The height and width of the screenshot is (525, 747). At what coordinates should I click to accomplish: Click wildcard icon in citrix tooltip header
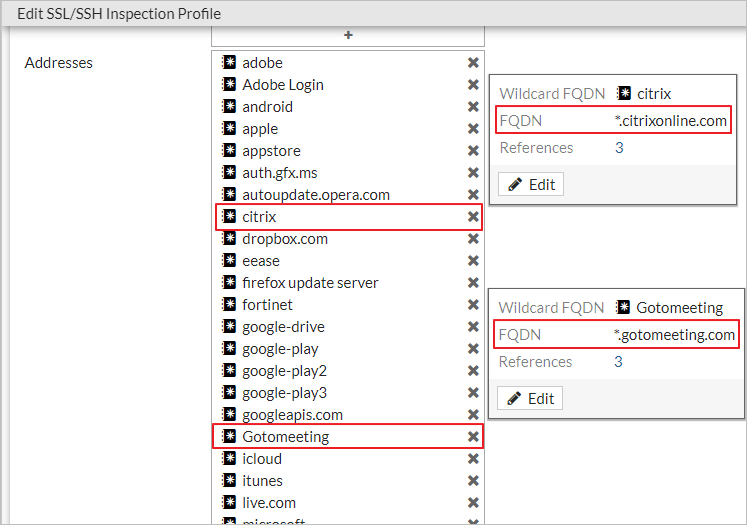click(x=624, y=93)
